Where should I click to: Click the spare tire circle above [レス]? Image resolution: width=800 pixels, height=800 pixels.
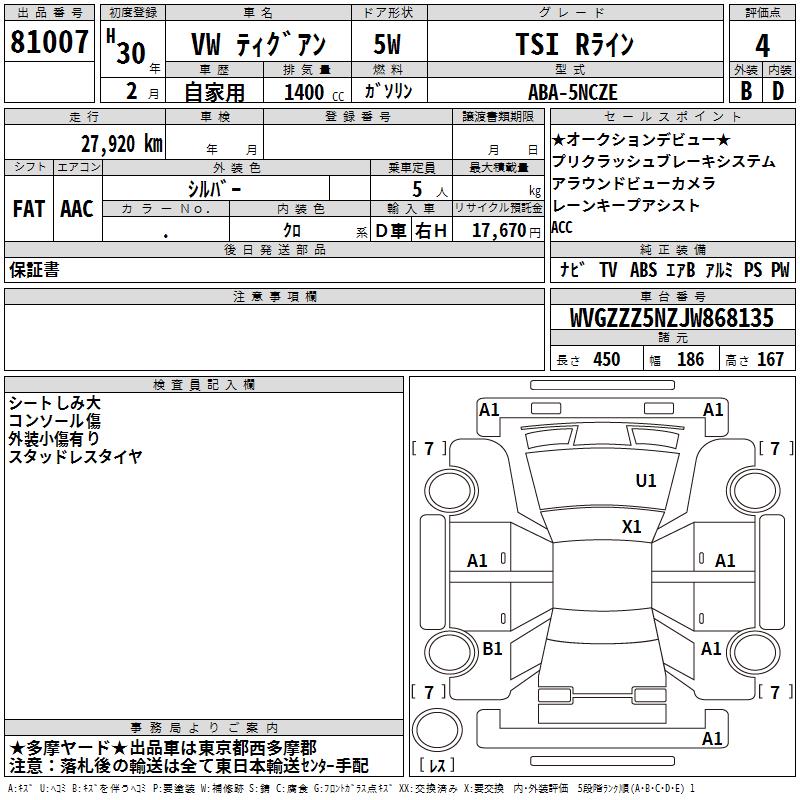click(x=437, y=731)
